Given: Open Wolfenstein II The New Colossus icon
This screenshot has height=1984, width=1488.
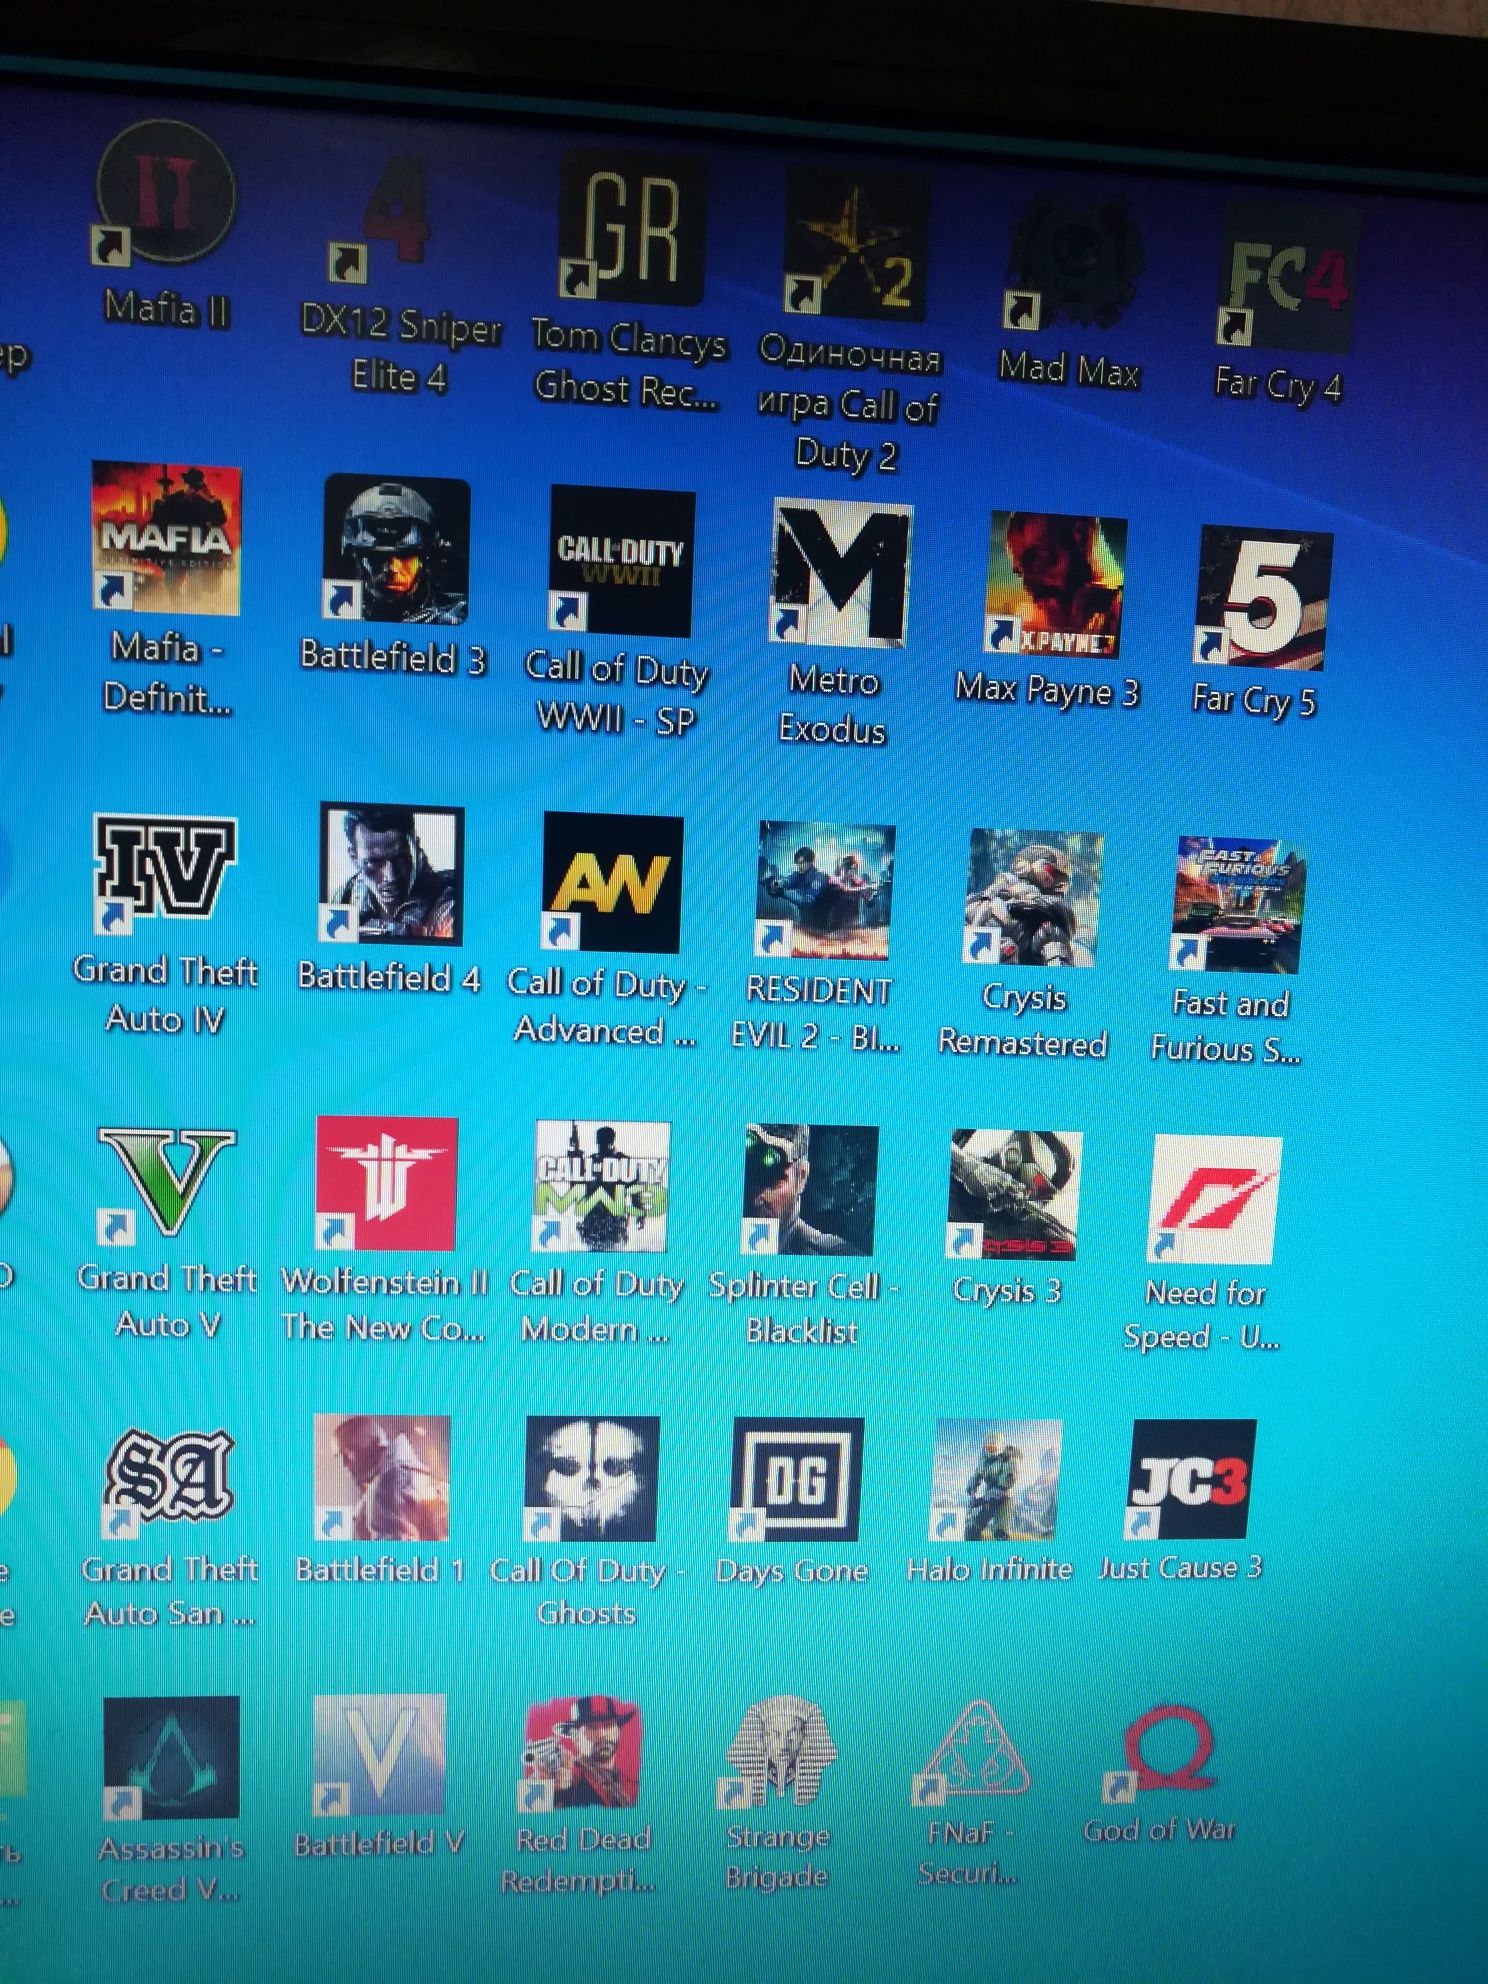Looking at the screenshot, I should point(386,1184).
